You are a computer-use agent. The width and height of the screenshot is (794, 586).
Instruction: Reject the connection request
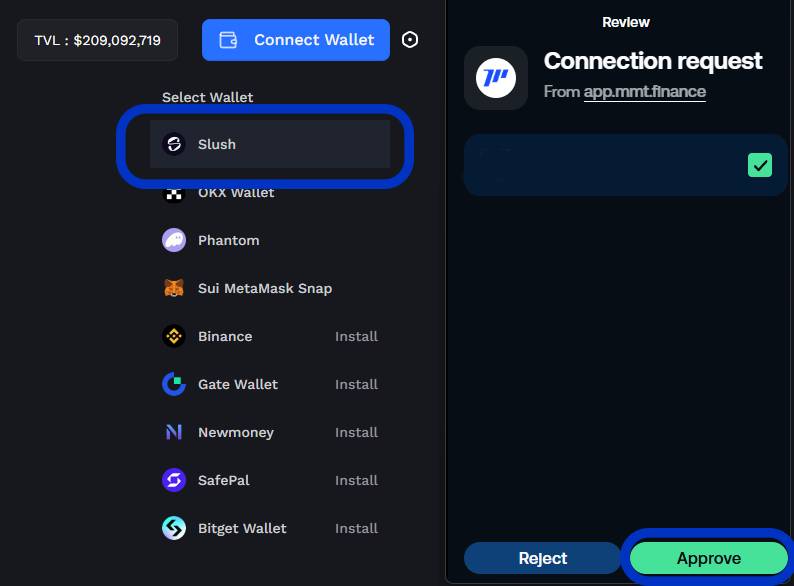coord(543,558)
